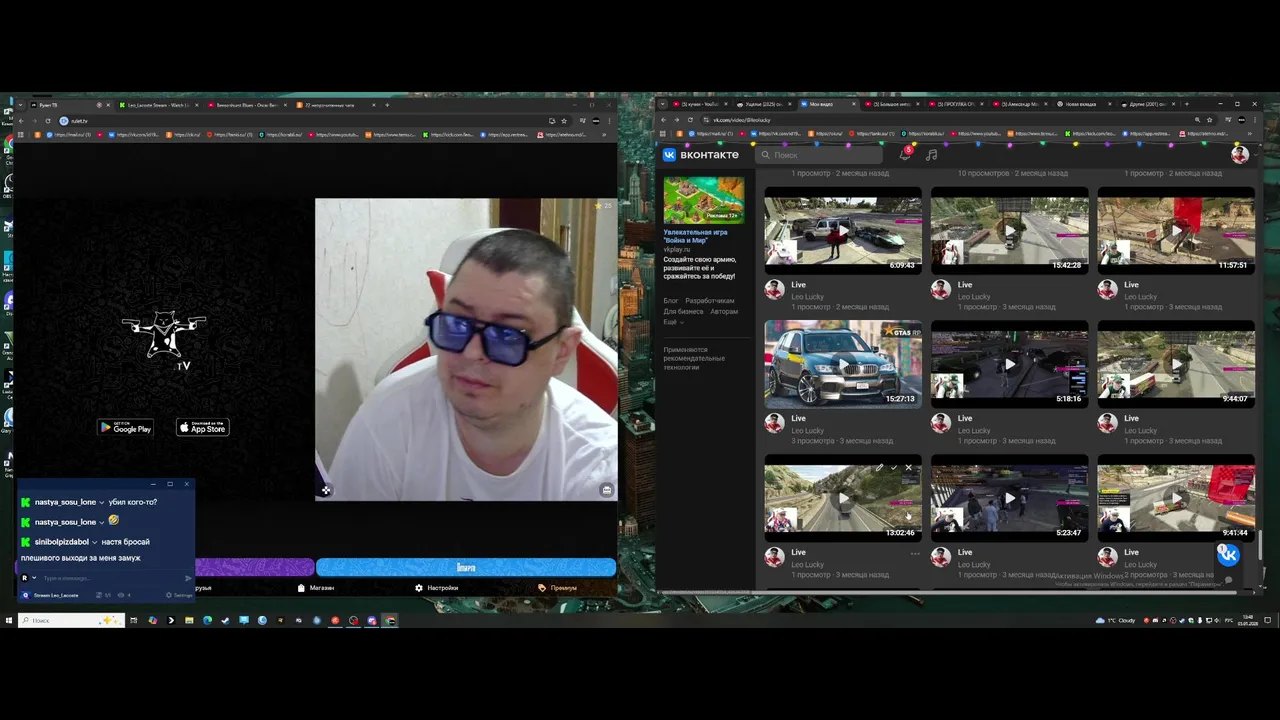This screenshot has width=1280, height=720.
Task: Open the Windows Start menu
Action: [9, 620]
